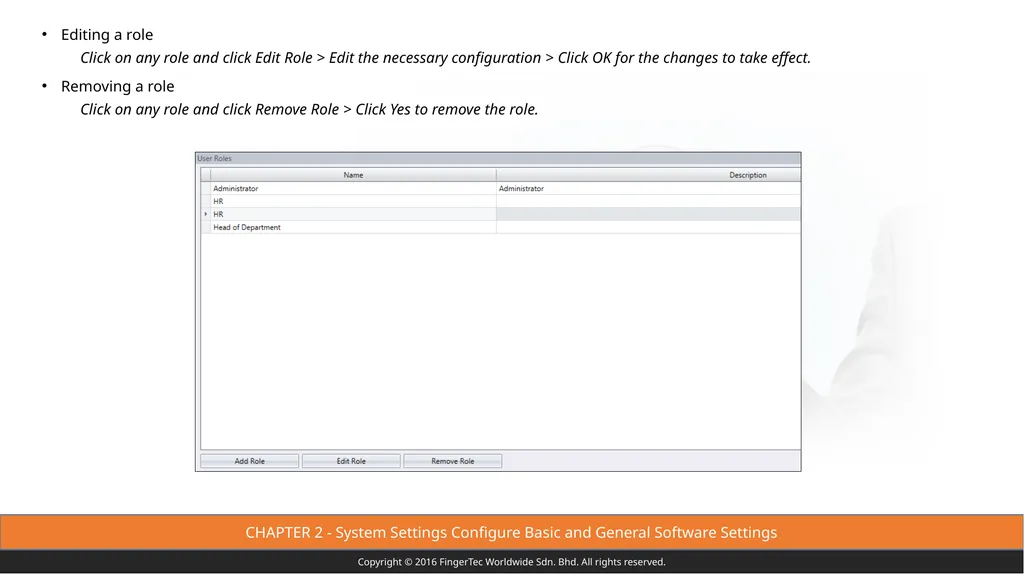The height and width of the screenshot is (575, 1024).
Task: Click the row selector beside Administrator
Action: click(206, 188)
